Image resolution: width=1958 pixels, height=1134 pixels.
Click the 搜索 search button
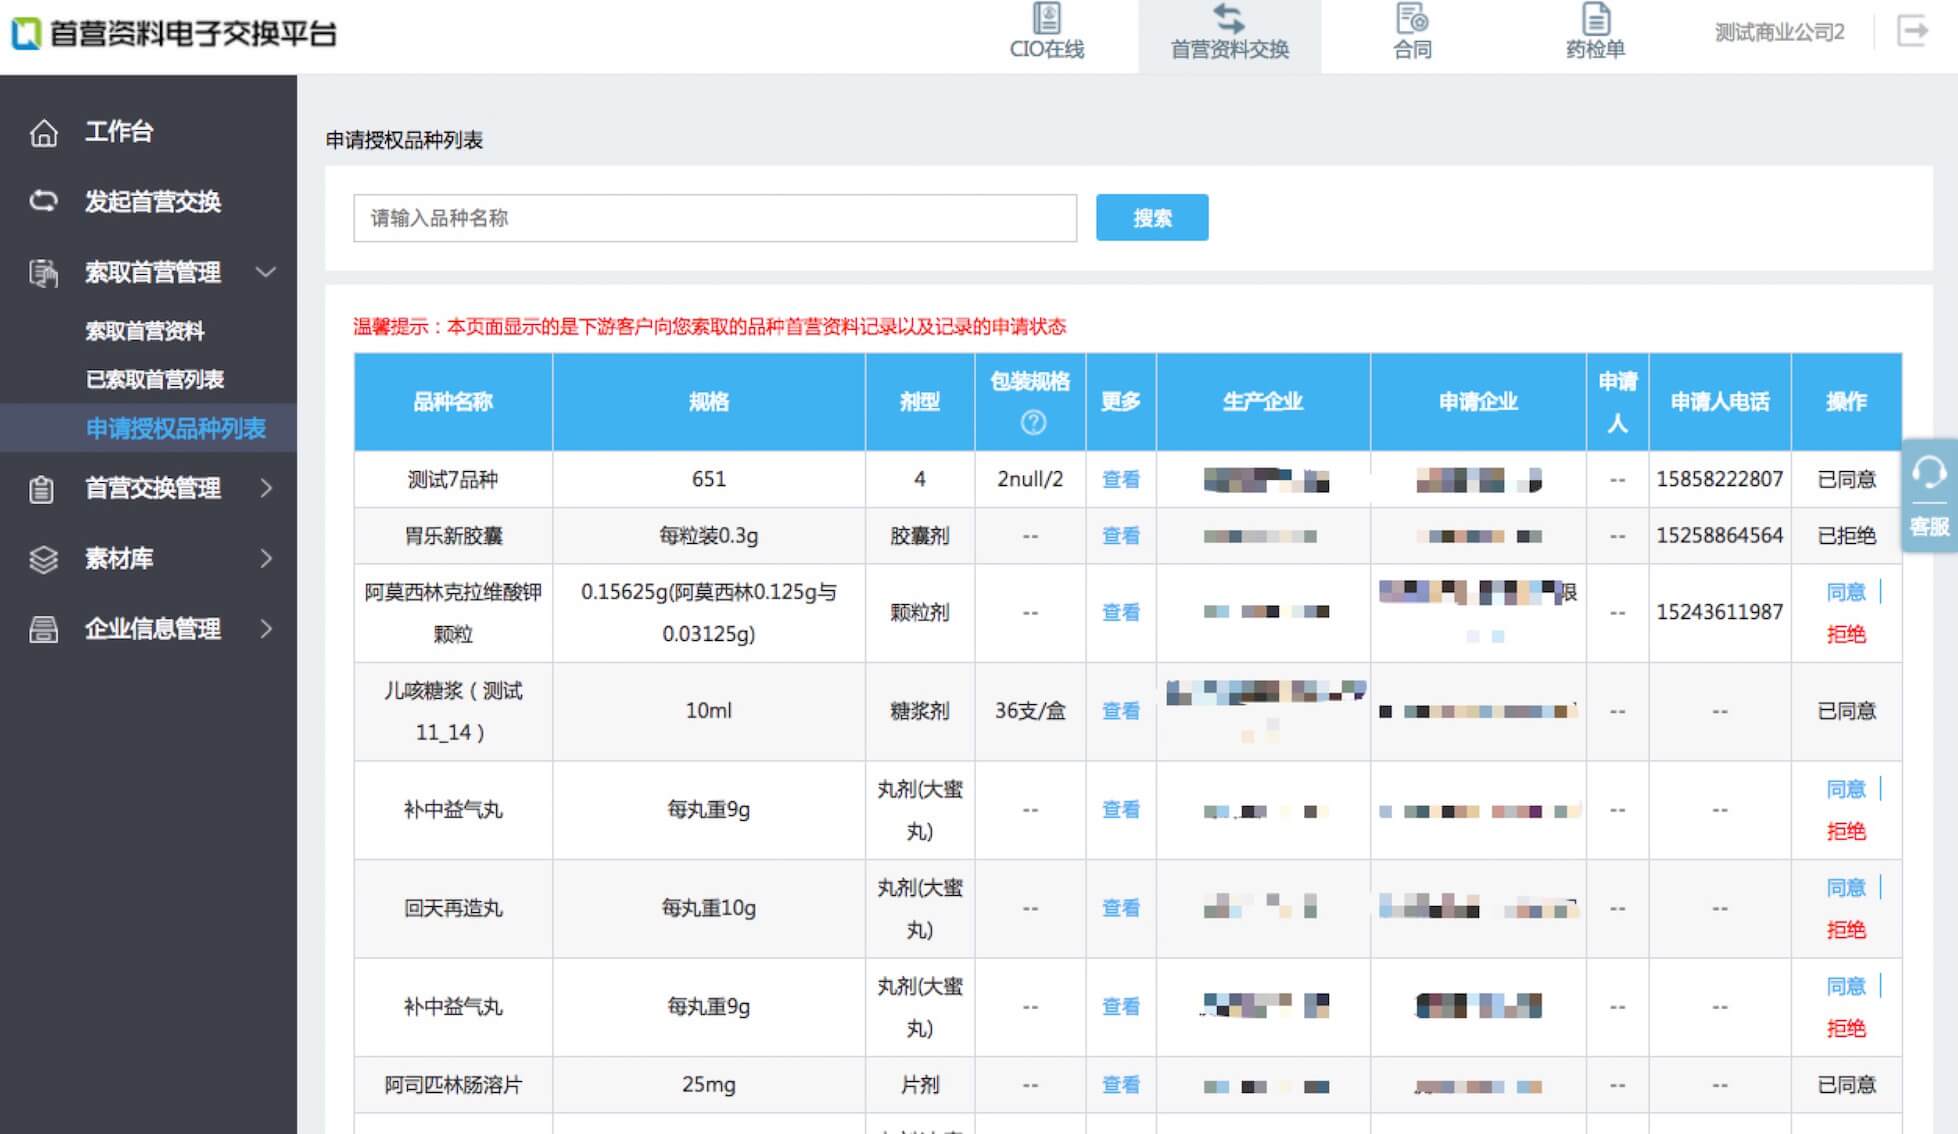coord(1152,218)
